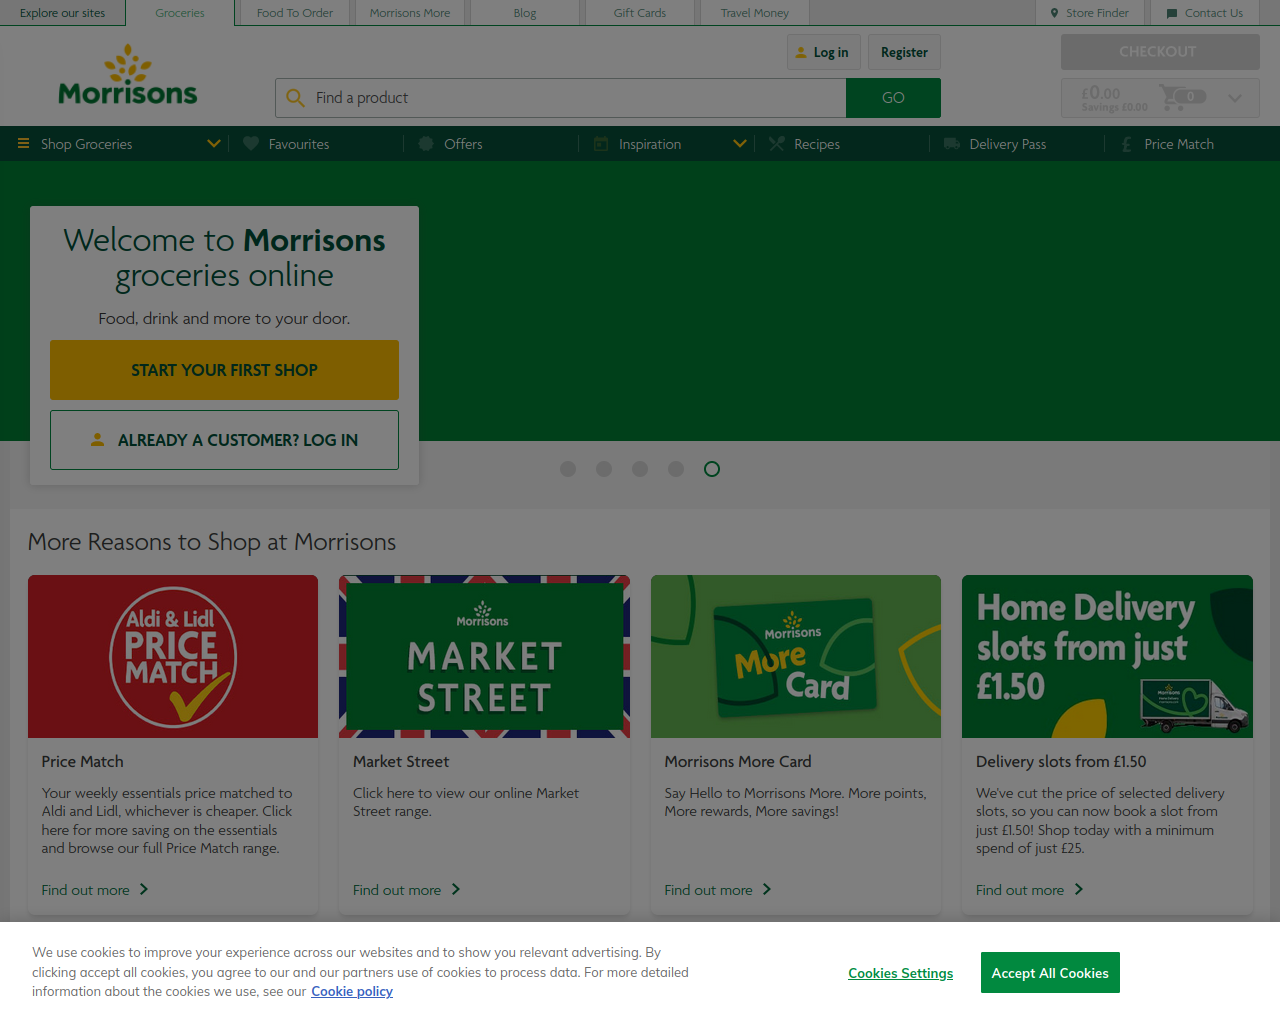Click the Offers badge icon
Image resolution: width=1280 pixels, height=1024 pixels.
point(426,144)
